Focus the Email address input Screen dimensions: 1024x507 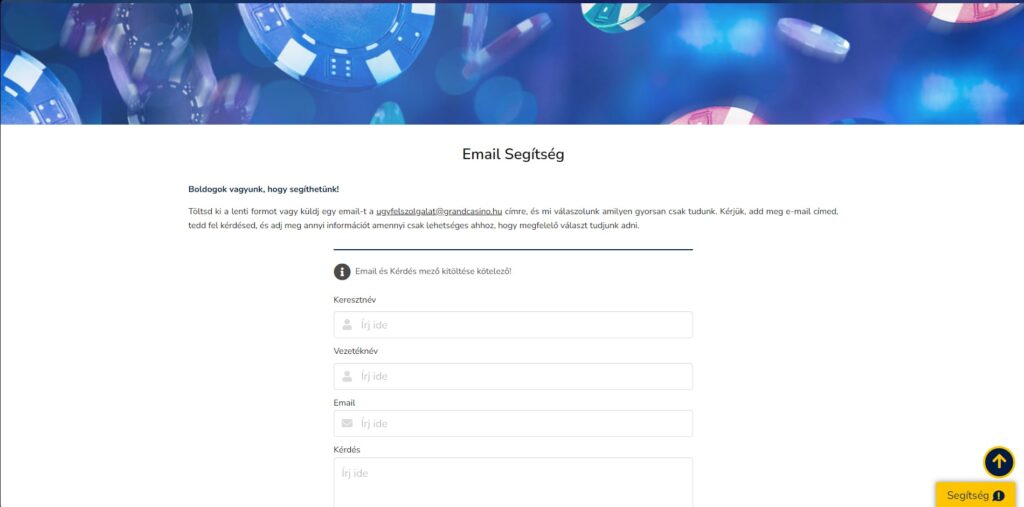pos(520,423)
